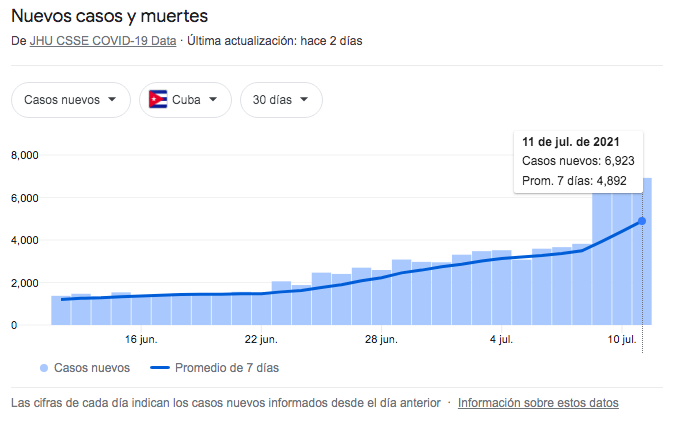Follow the Información sobre estos datos link
Screen dimensions: 682x424
pyautogui.click(x=538, y=403)
